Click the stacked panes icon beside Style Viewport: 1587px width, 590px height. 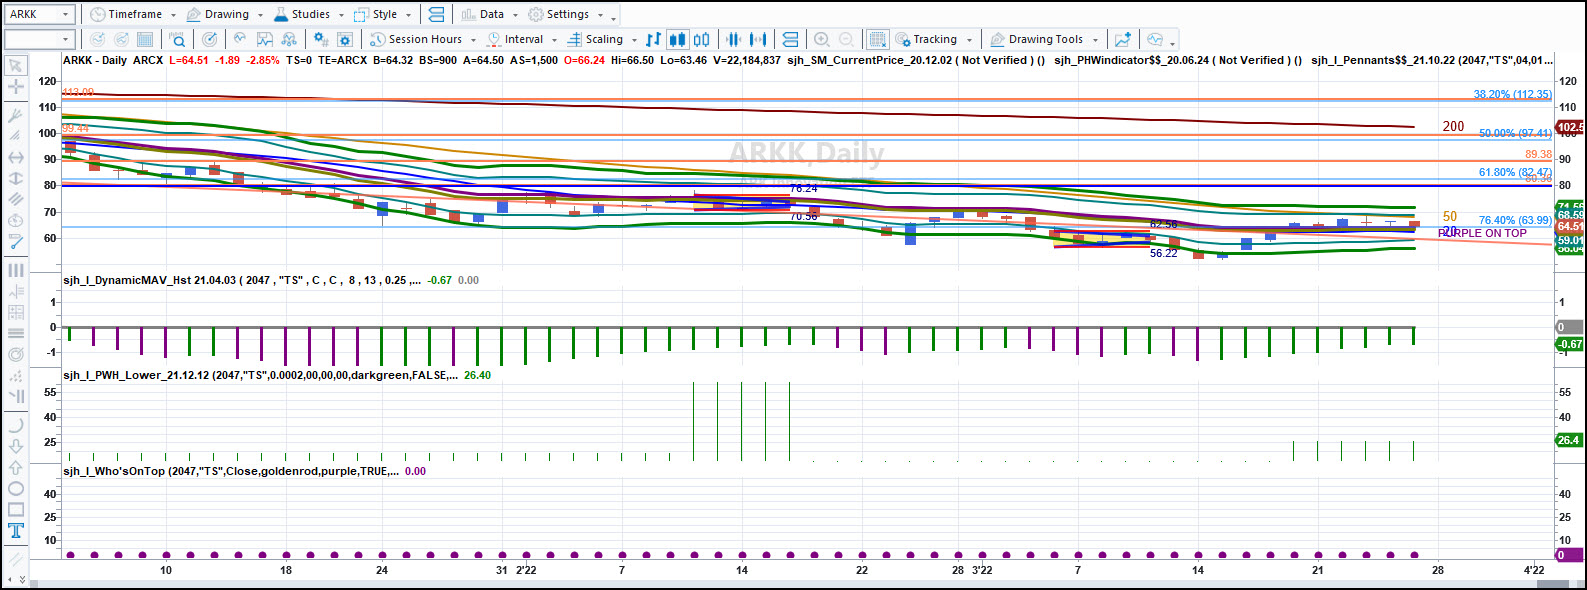tap(435, 14)
